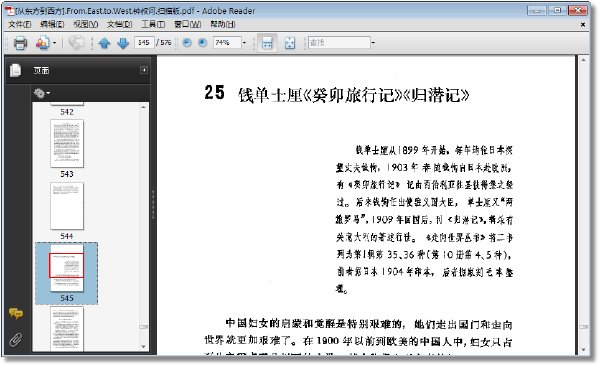The image size is (600, 366).
Task: Go to previous page with up arrow
Action: (104, 42)
